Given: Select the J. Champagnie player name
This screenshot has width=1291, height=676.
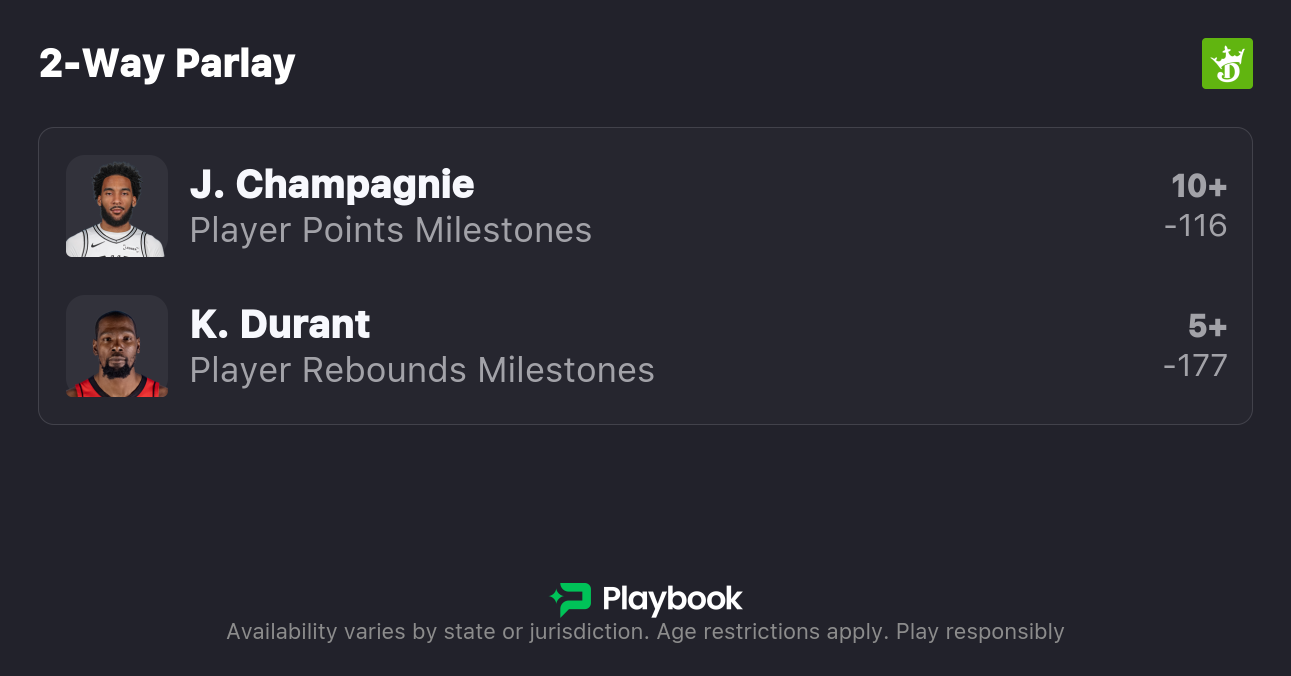Looking at the screenshot, I should coord(332,185).
